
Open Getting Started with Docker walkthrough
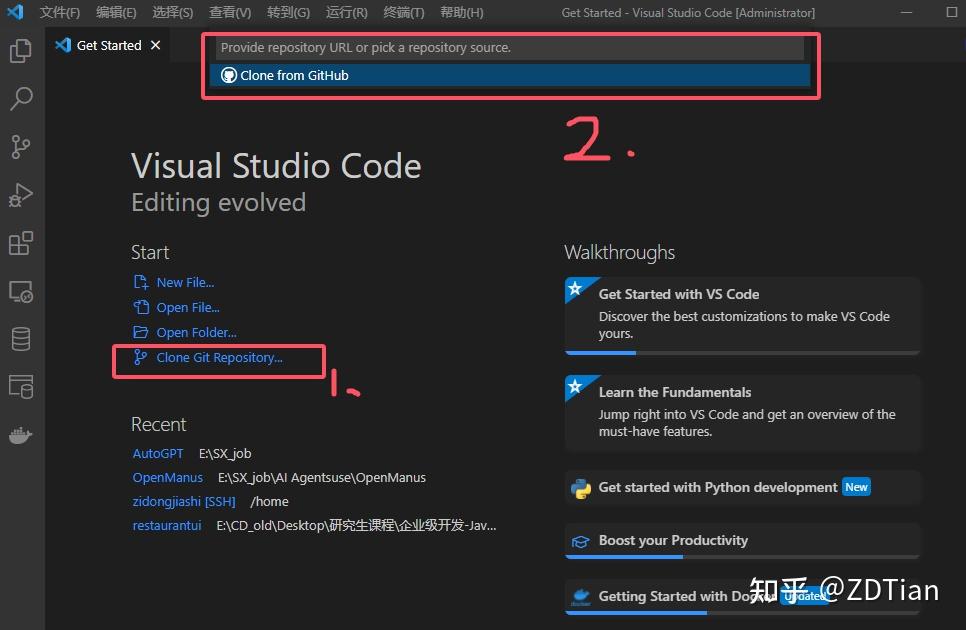point(742,596)
